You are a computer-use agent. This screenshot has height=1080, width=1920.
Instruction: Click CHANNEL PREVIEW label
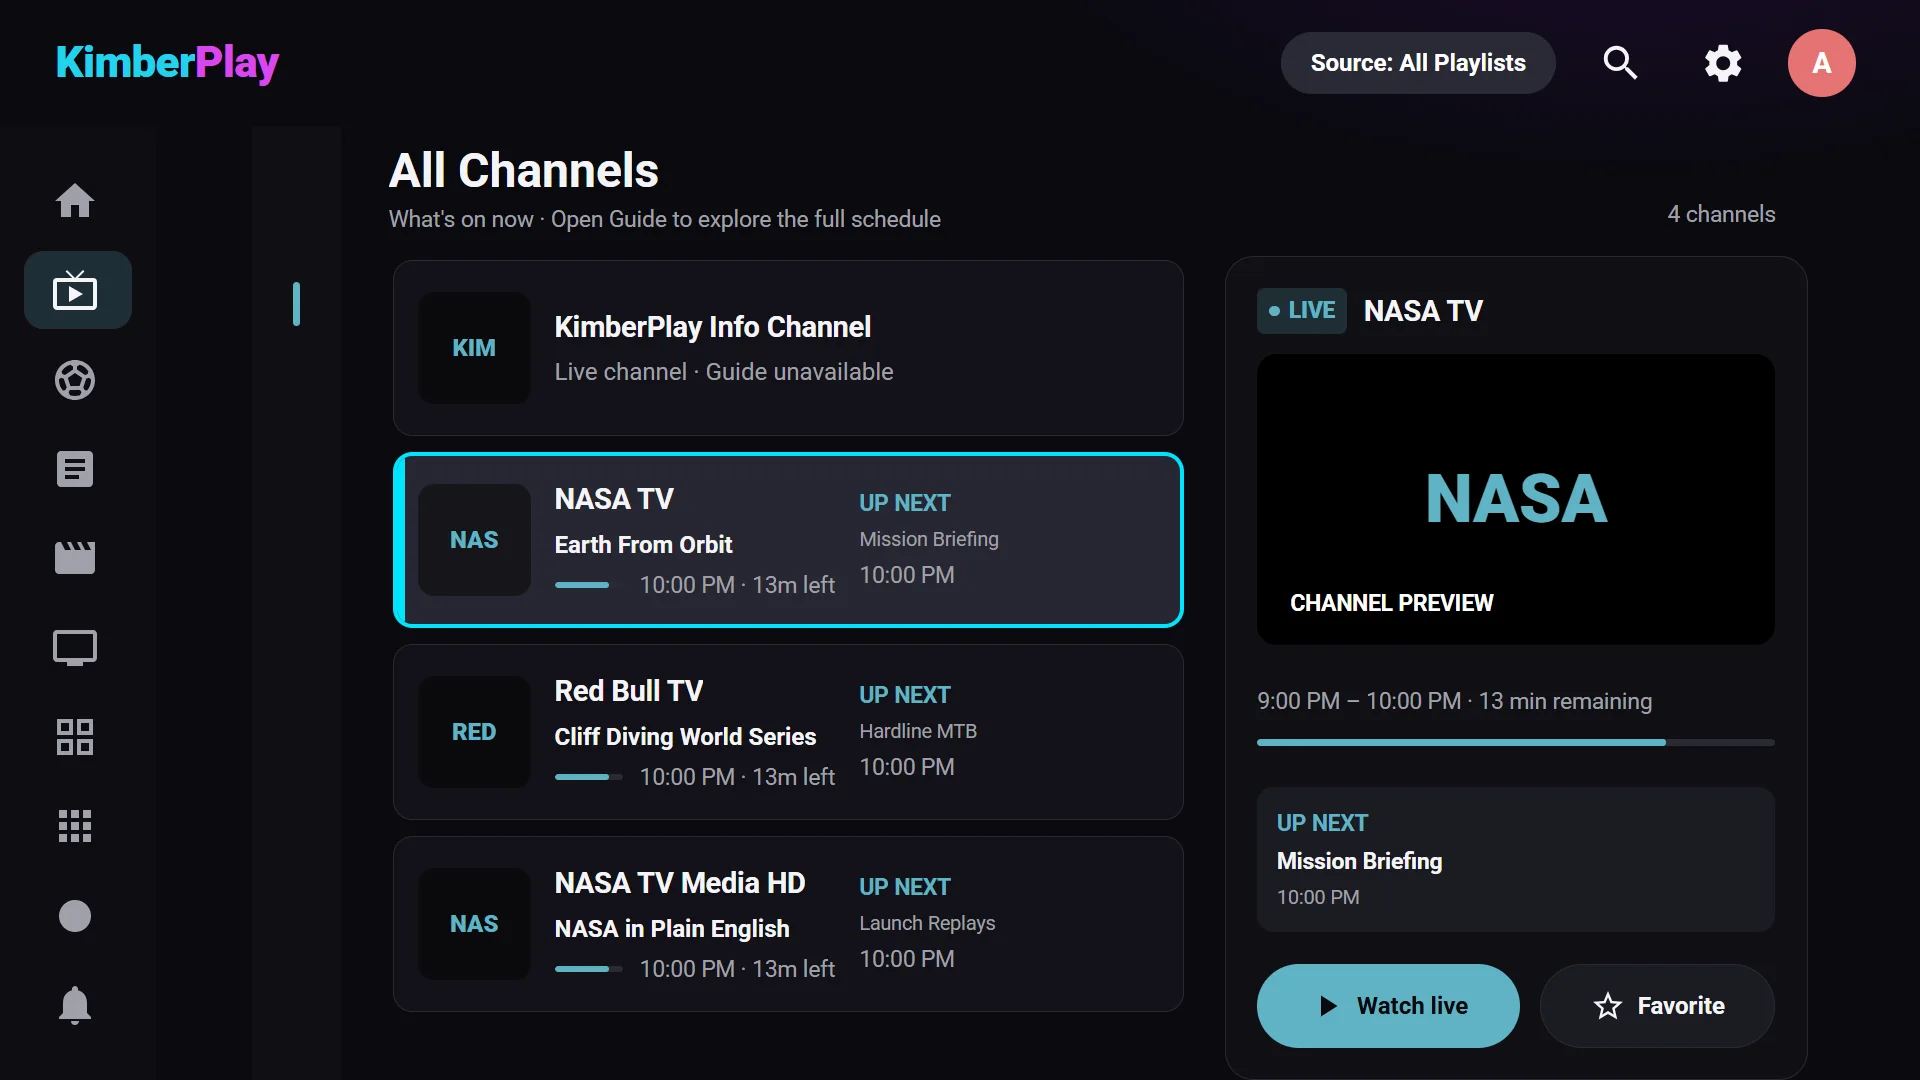(x=1391, y=603)
